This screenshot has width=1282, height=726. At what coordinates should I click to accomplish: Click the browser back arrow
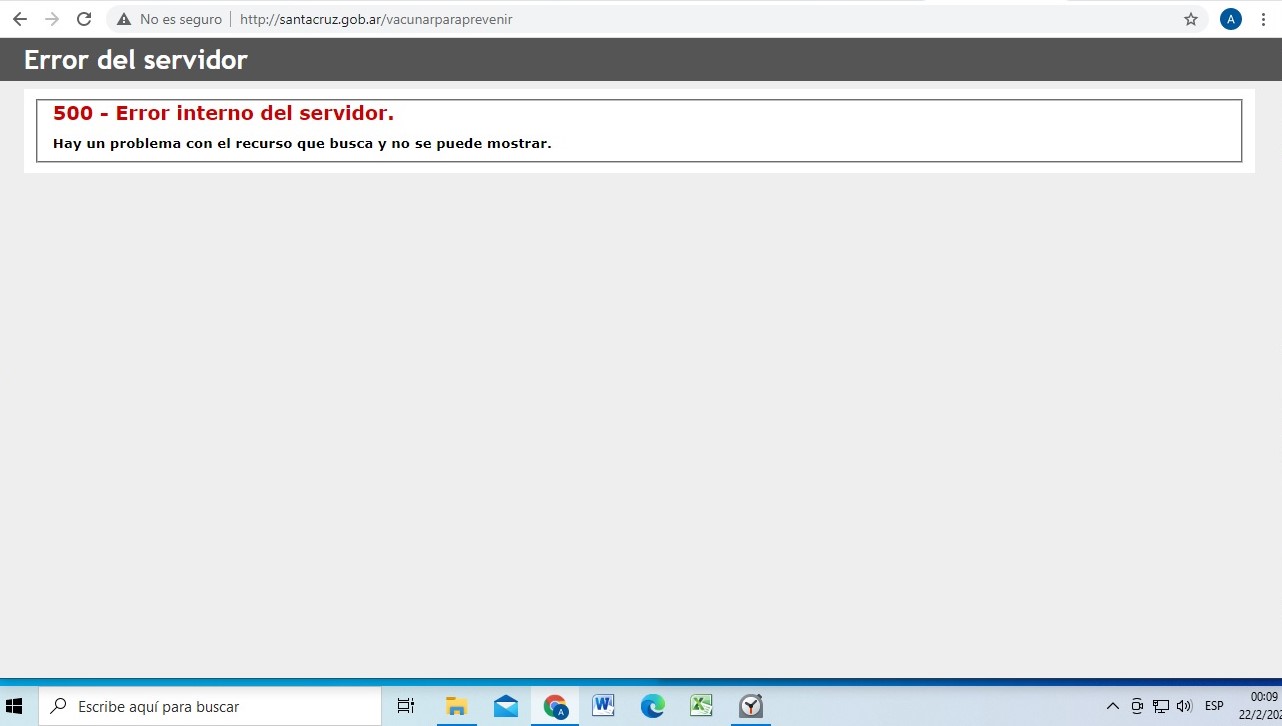point(20,19)
